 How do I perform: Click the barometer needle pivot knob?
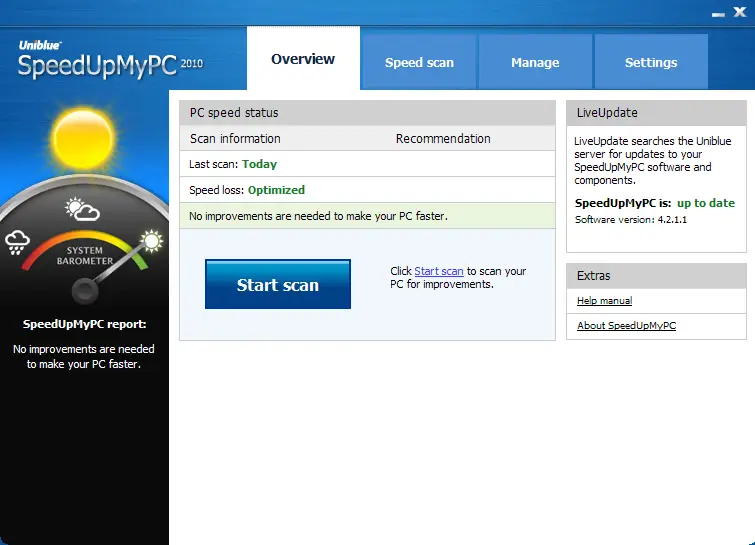pos(85,290)
